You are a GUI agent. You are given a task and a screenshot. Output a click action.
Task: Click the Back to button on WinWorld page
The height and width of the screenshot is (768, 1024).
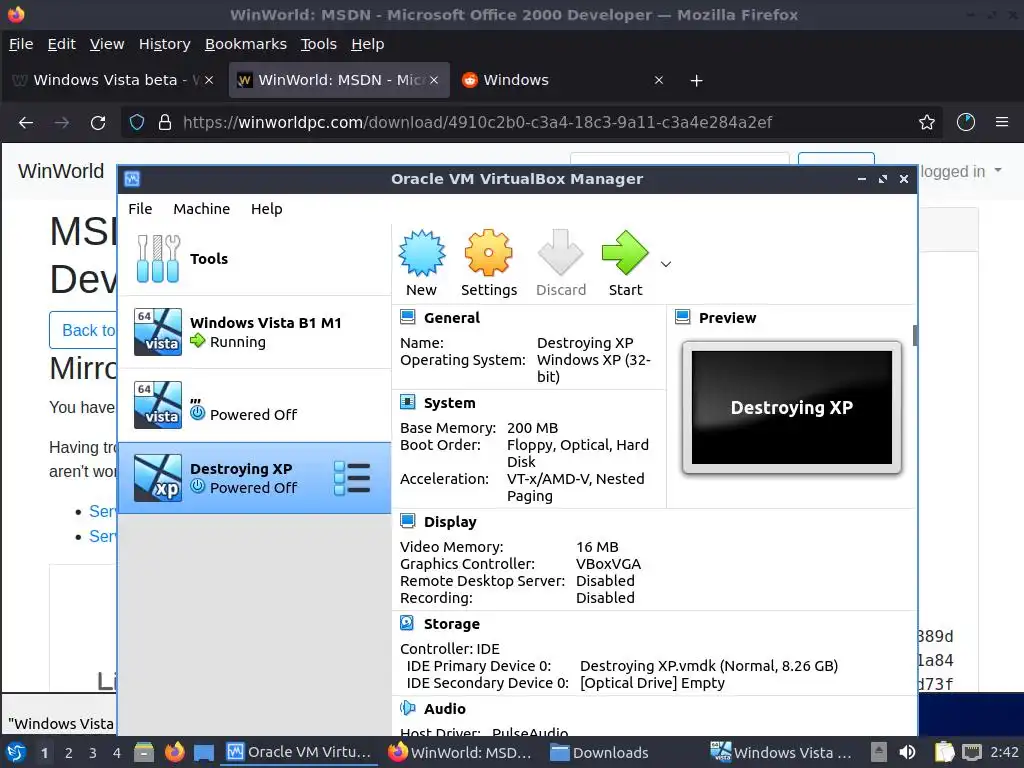pos(84,330)
